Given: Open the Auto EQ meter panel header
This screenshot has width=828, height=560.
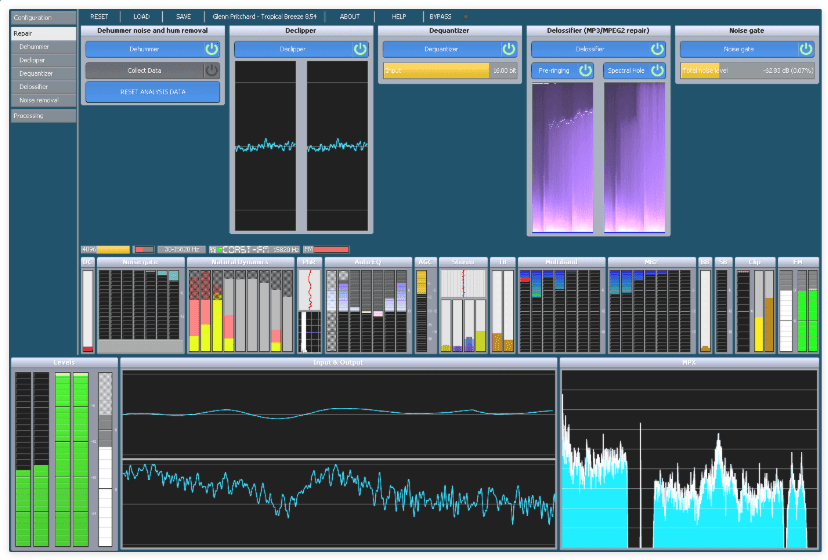Looking at the screenshot, I should click(368, 262).
